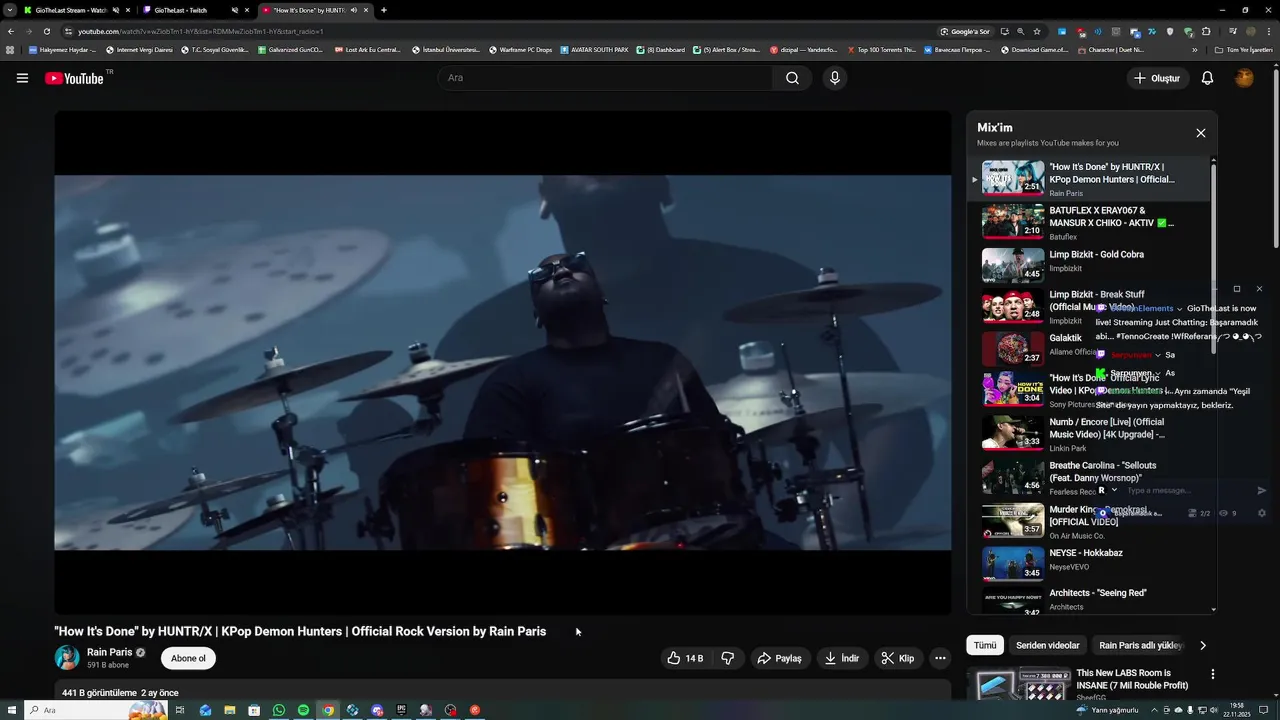The width and height of the screenshot is (1280, 720).
Task: Select the Tümü filter chip
Action: 985,645
